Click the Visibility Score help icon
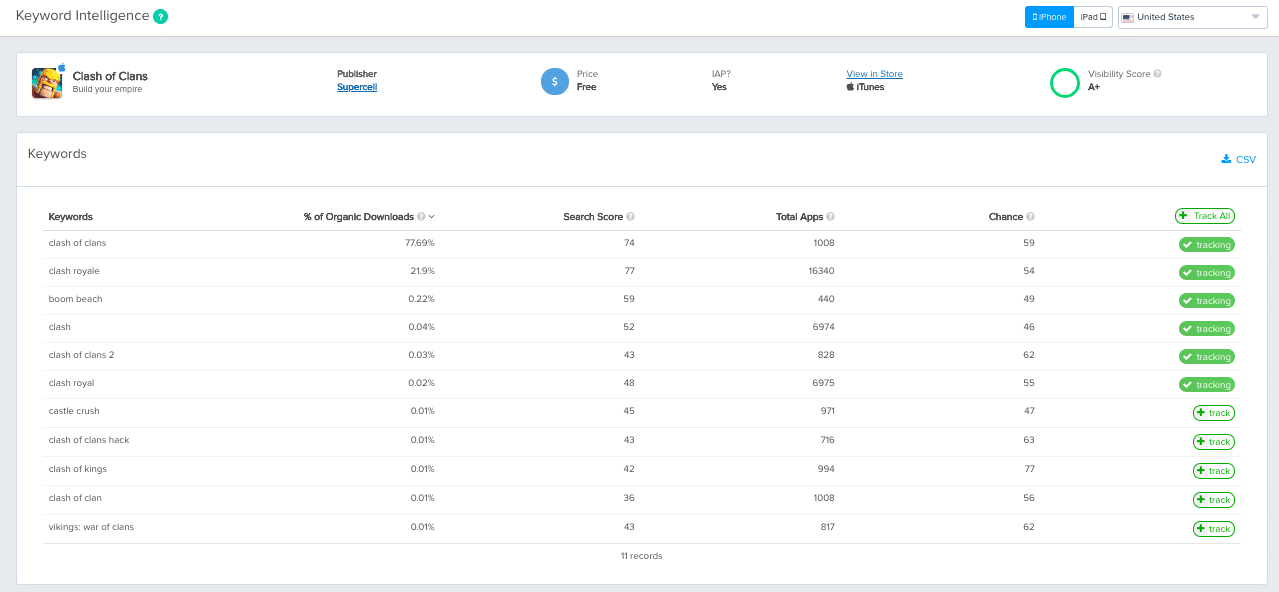The width and height of the screenshot is (1279, 592). [1158, 74]
